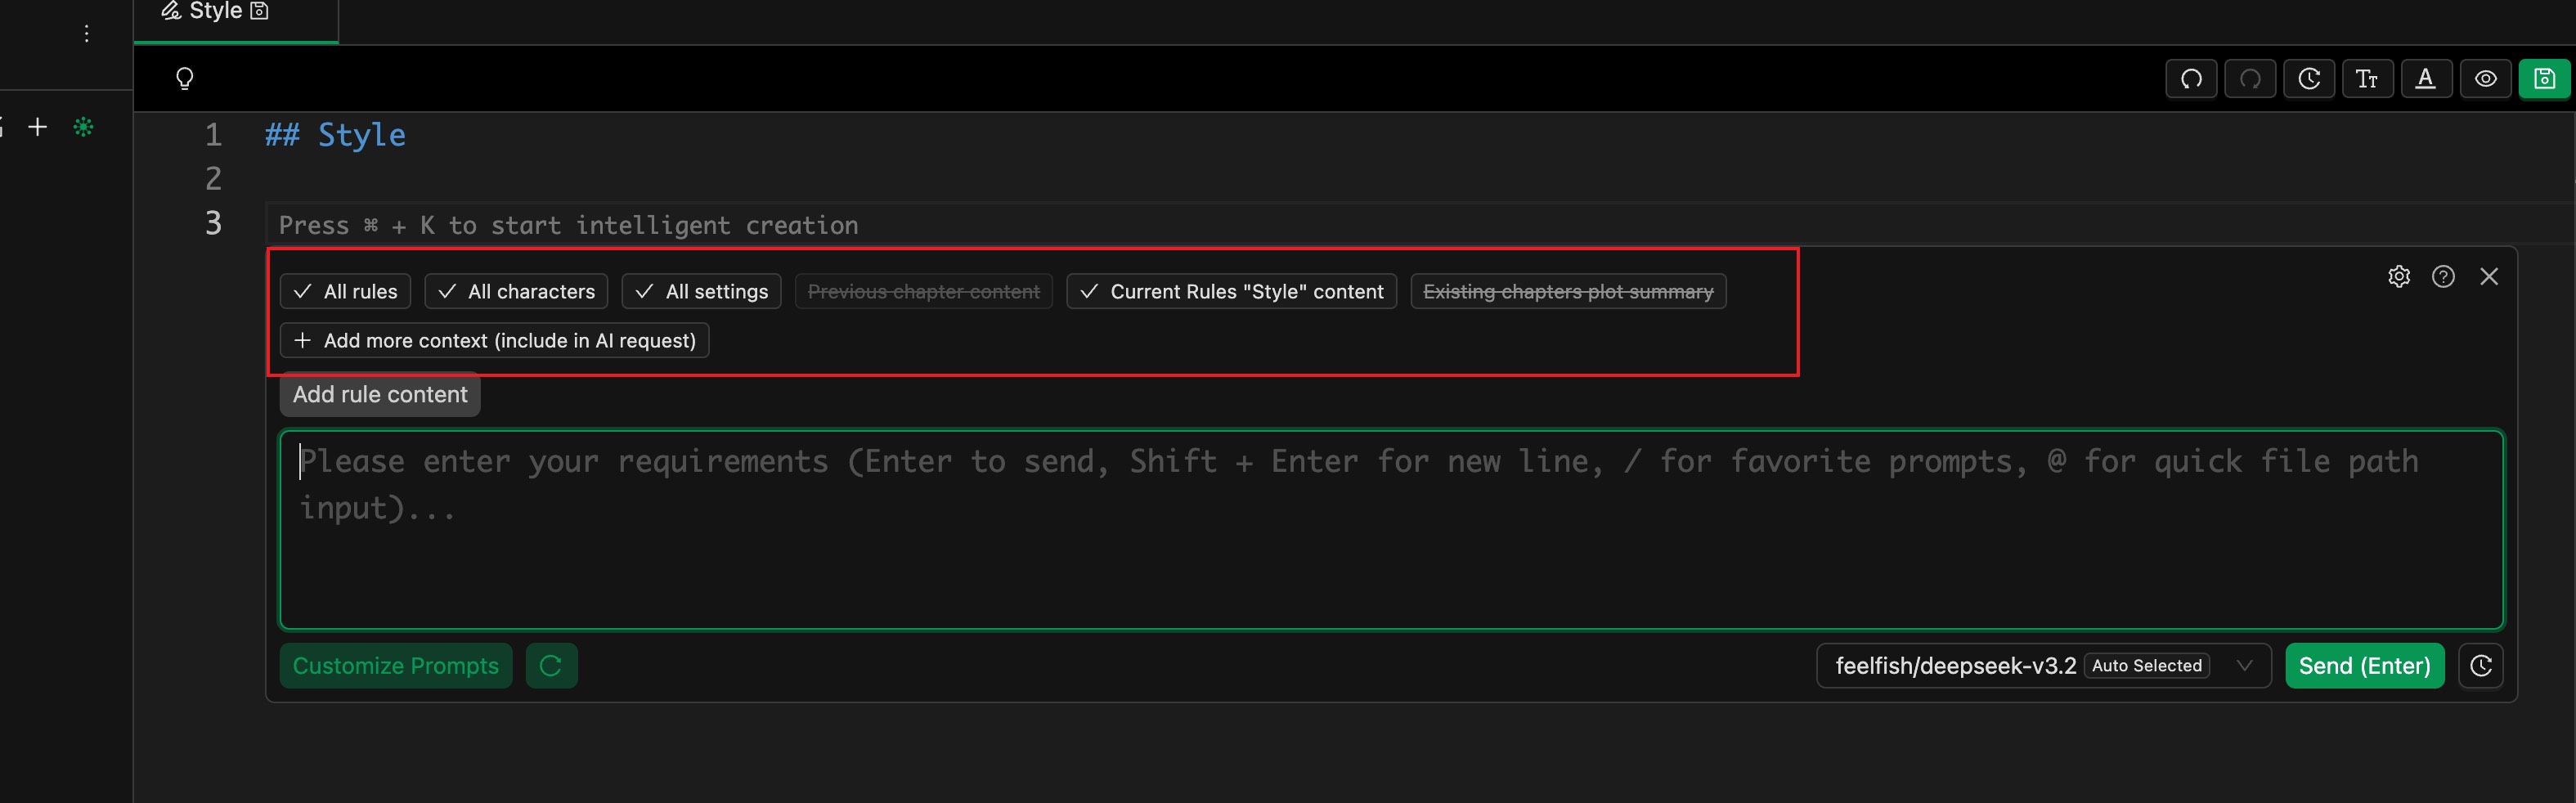2576x803 pixels.
Task: Toggle preview with the eye icon
Action: (x=2485, y=79)
